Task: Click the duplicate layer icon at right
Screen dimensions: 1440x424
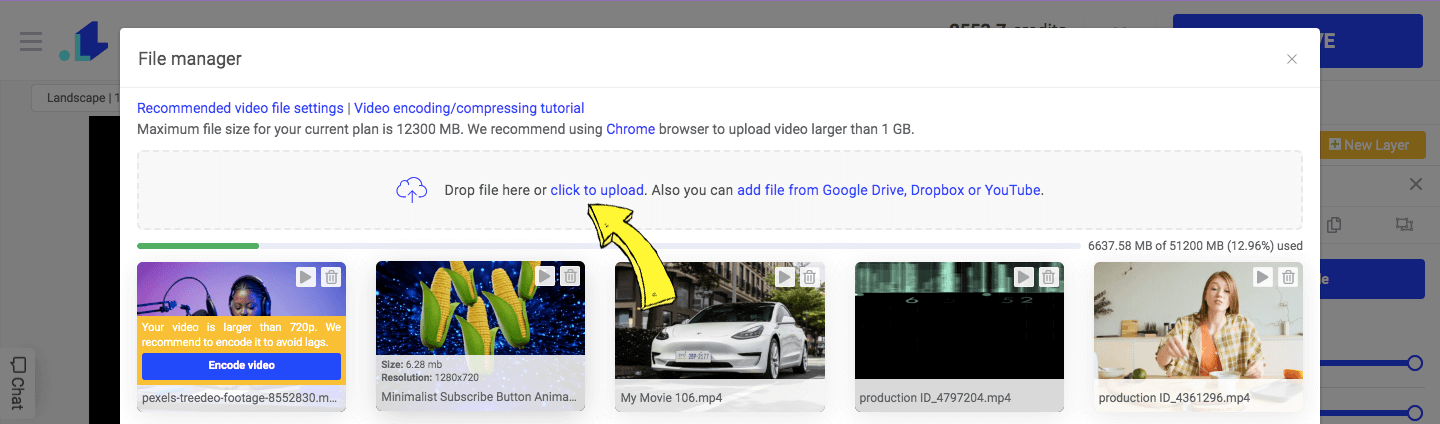Action: point(1334,225)
